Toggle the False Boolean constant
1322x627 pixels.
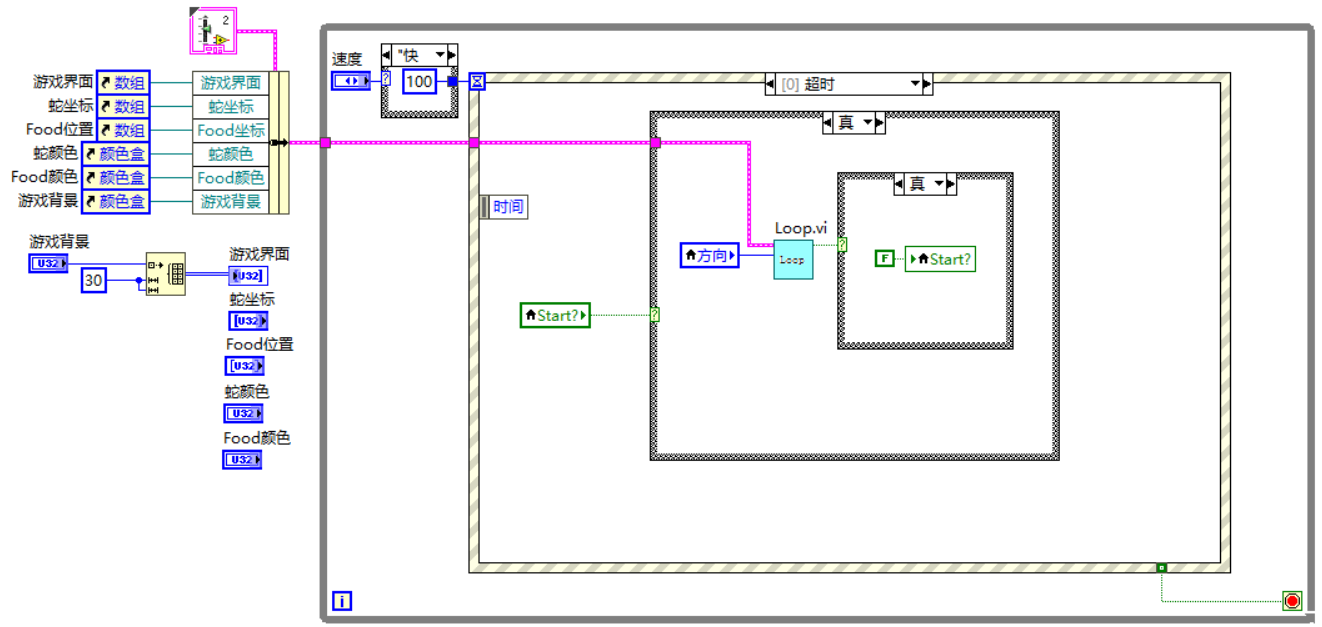(x=884, y=259)
